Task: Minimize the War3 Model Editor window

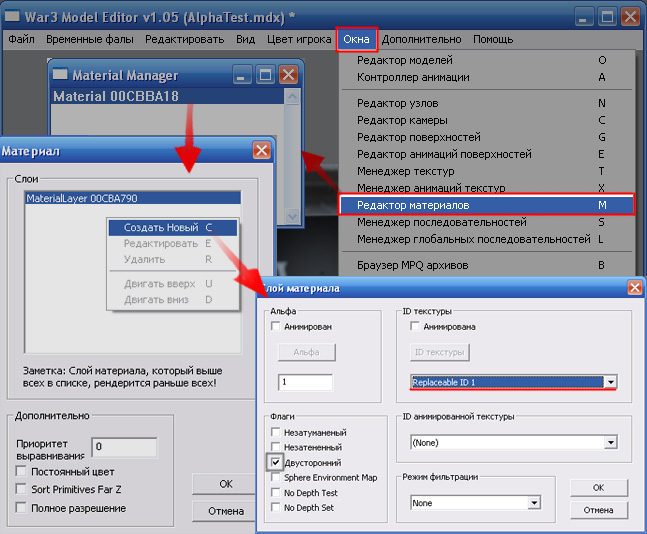Action: 583,17
